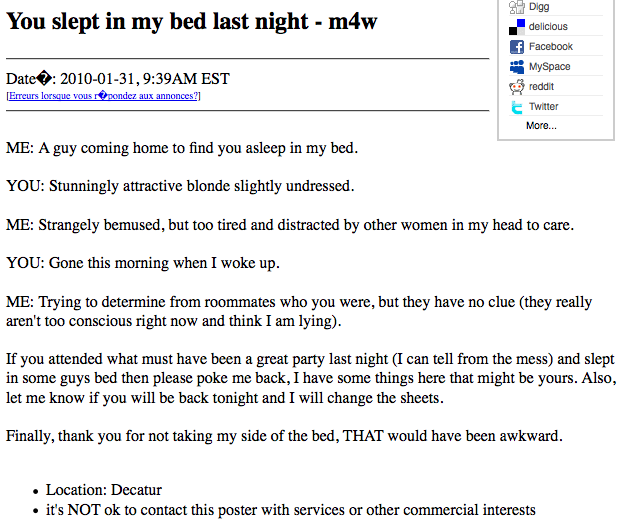Expand More... sharing options
This screenshot has height=527, width=629.
coord(541,126)
